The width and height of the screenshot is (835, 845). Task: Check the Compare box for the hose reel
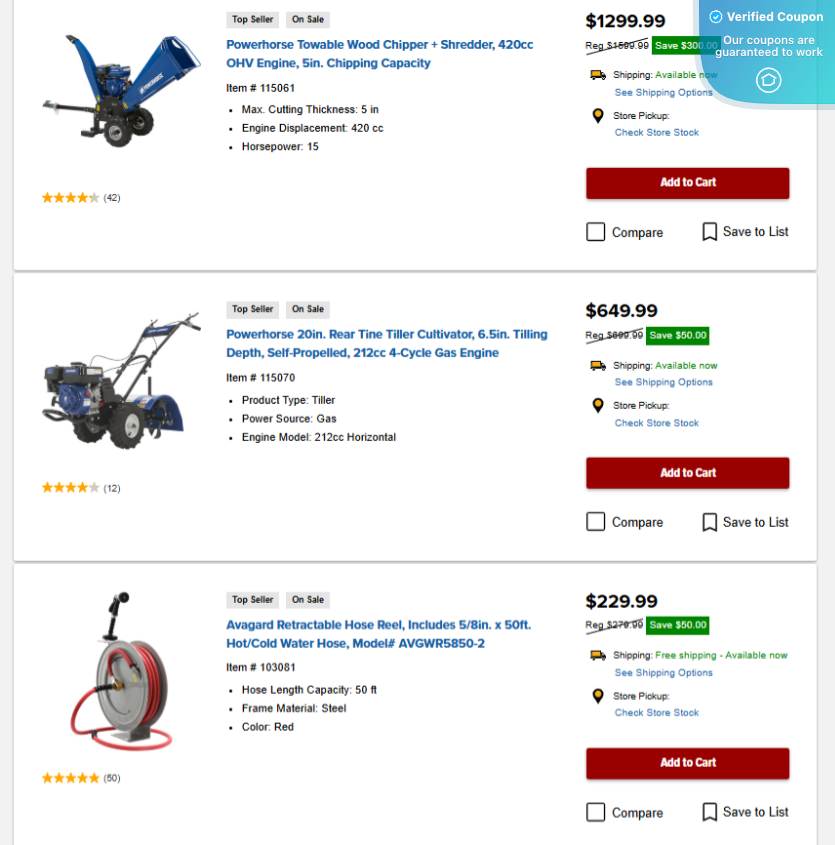point(595,811)
